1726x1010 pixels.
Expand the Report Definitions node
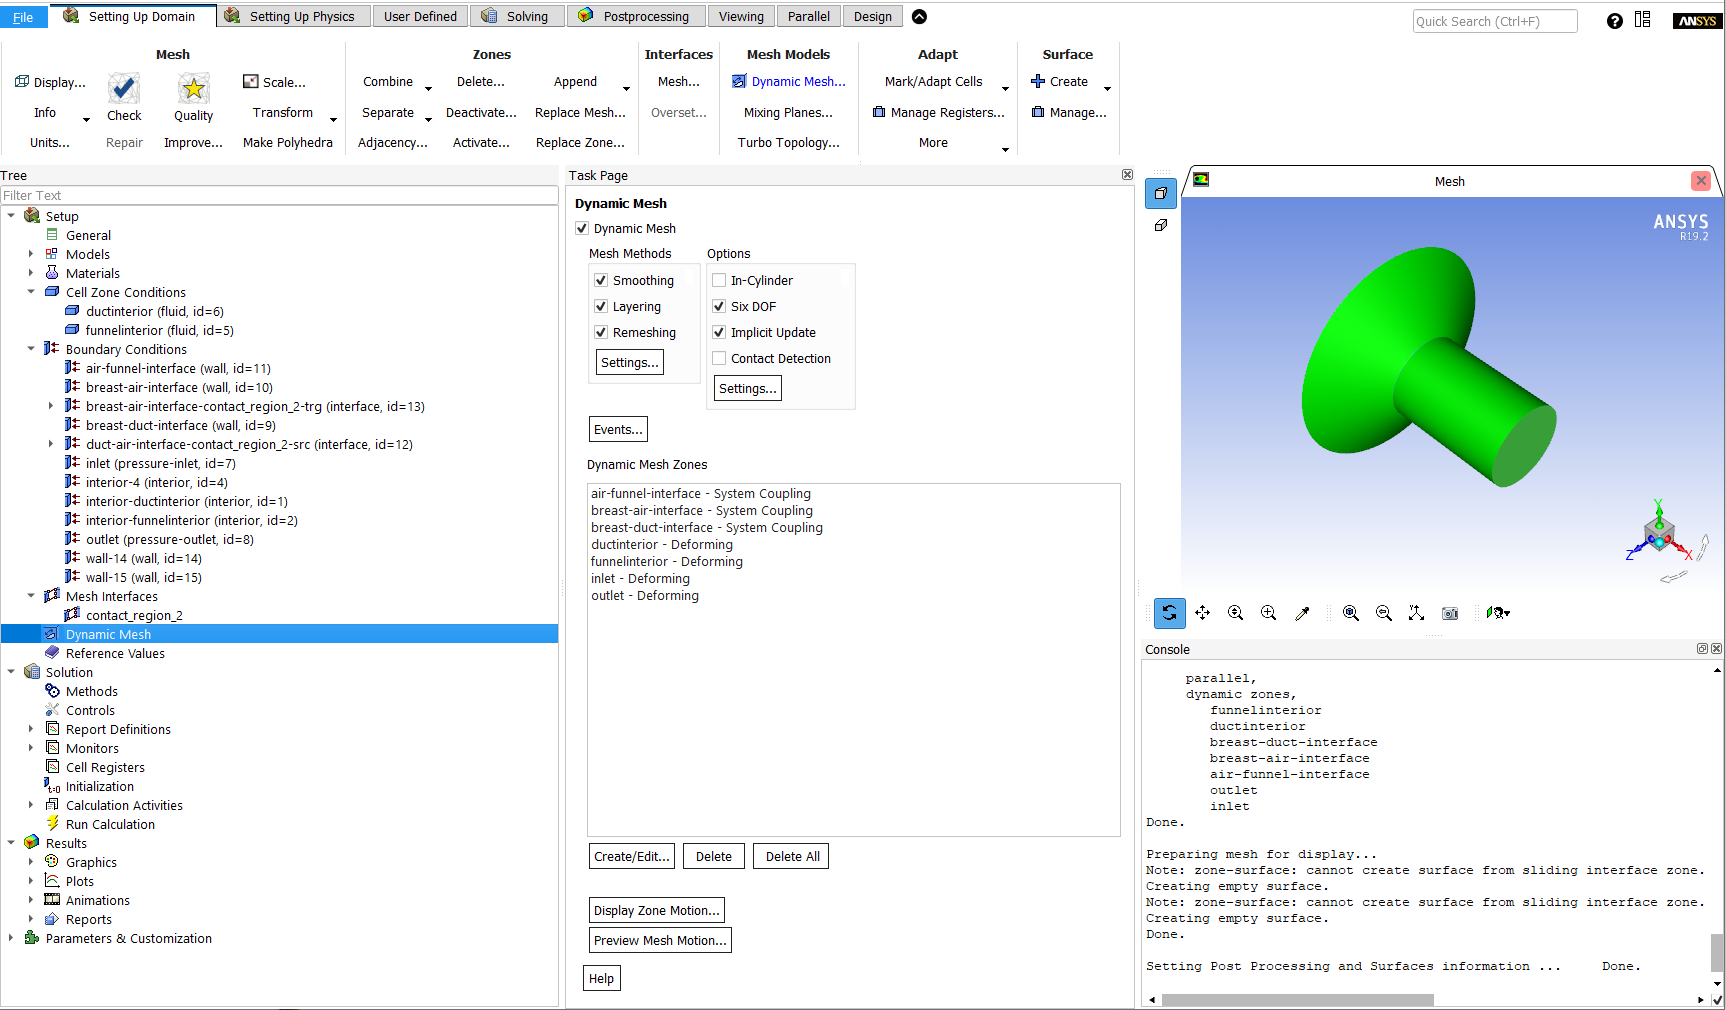pos(31,729)
